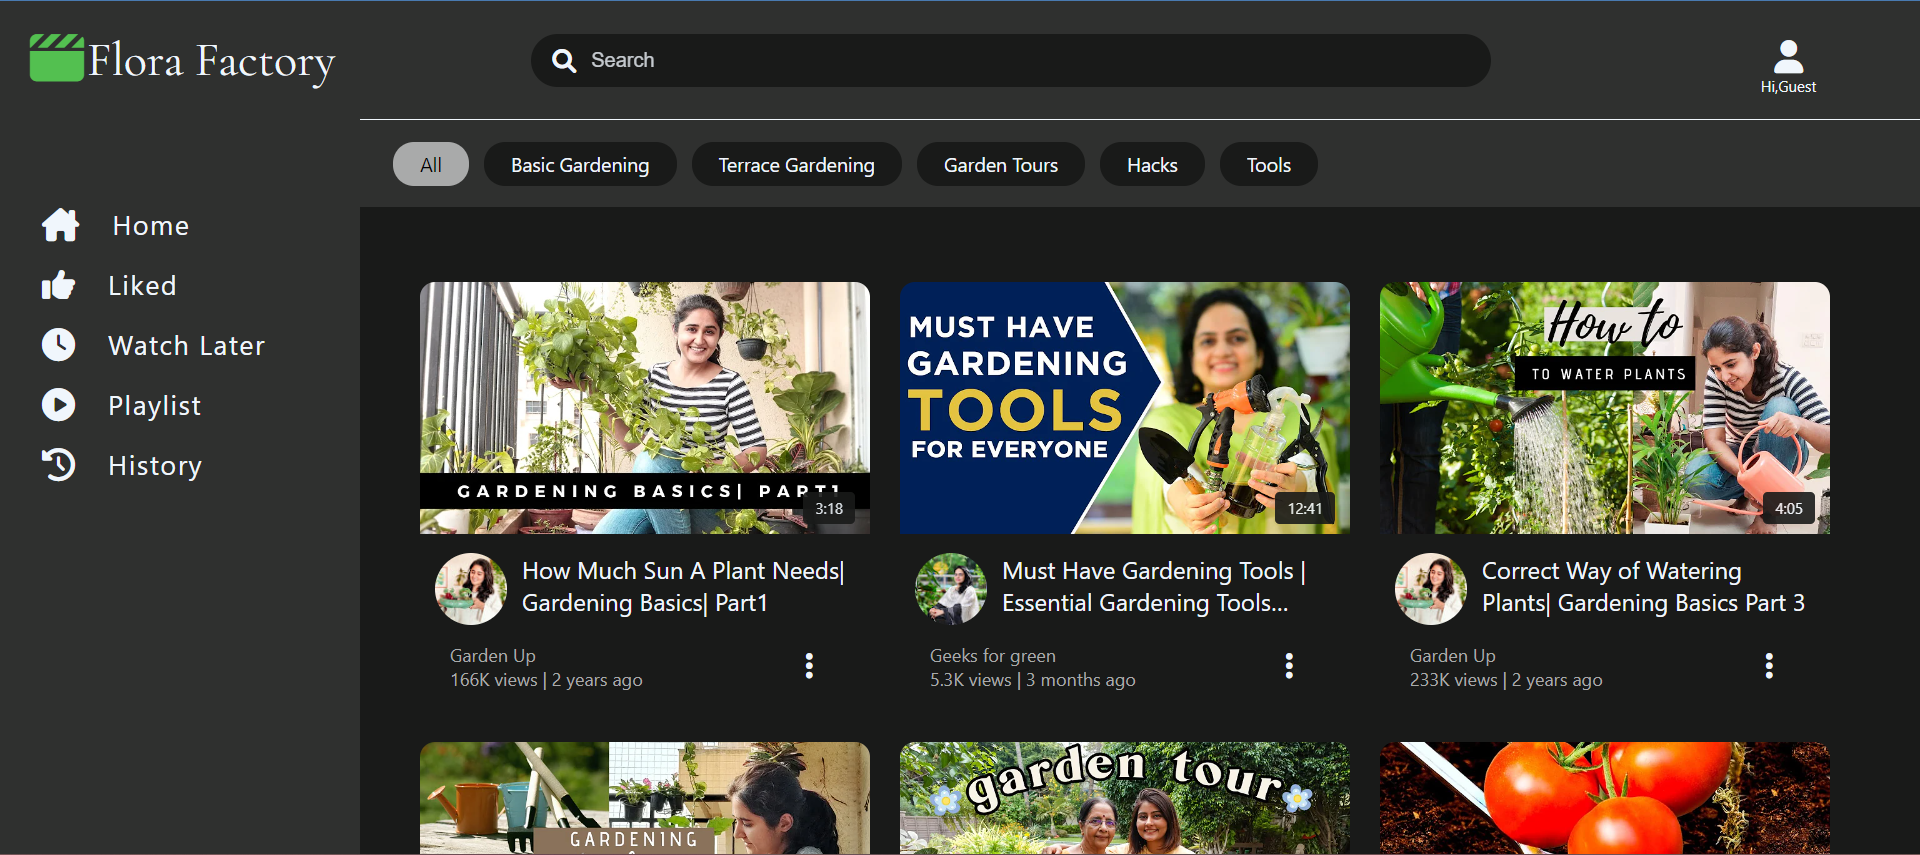Click the 3:18 duration badge
1920x855 pixels.
click(829, 508)
